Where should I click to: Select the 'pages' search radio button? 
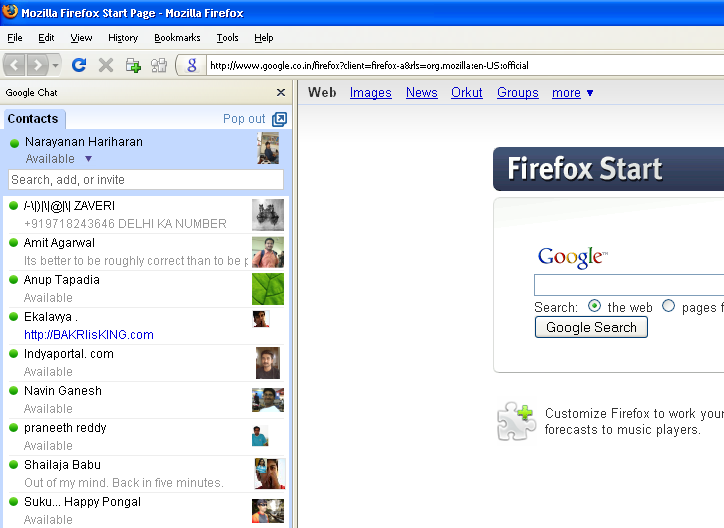point(668,306)
